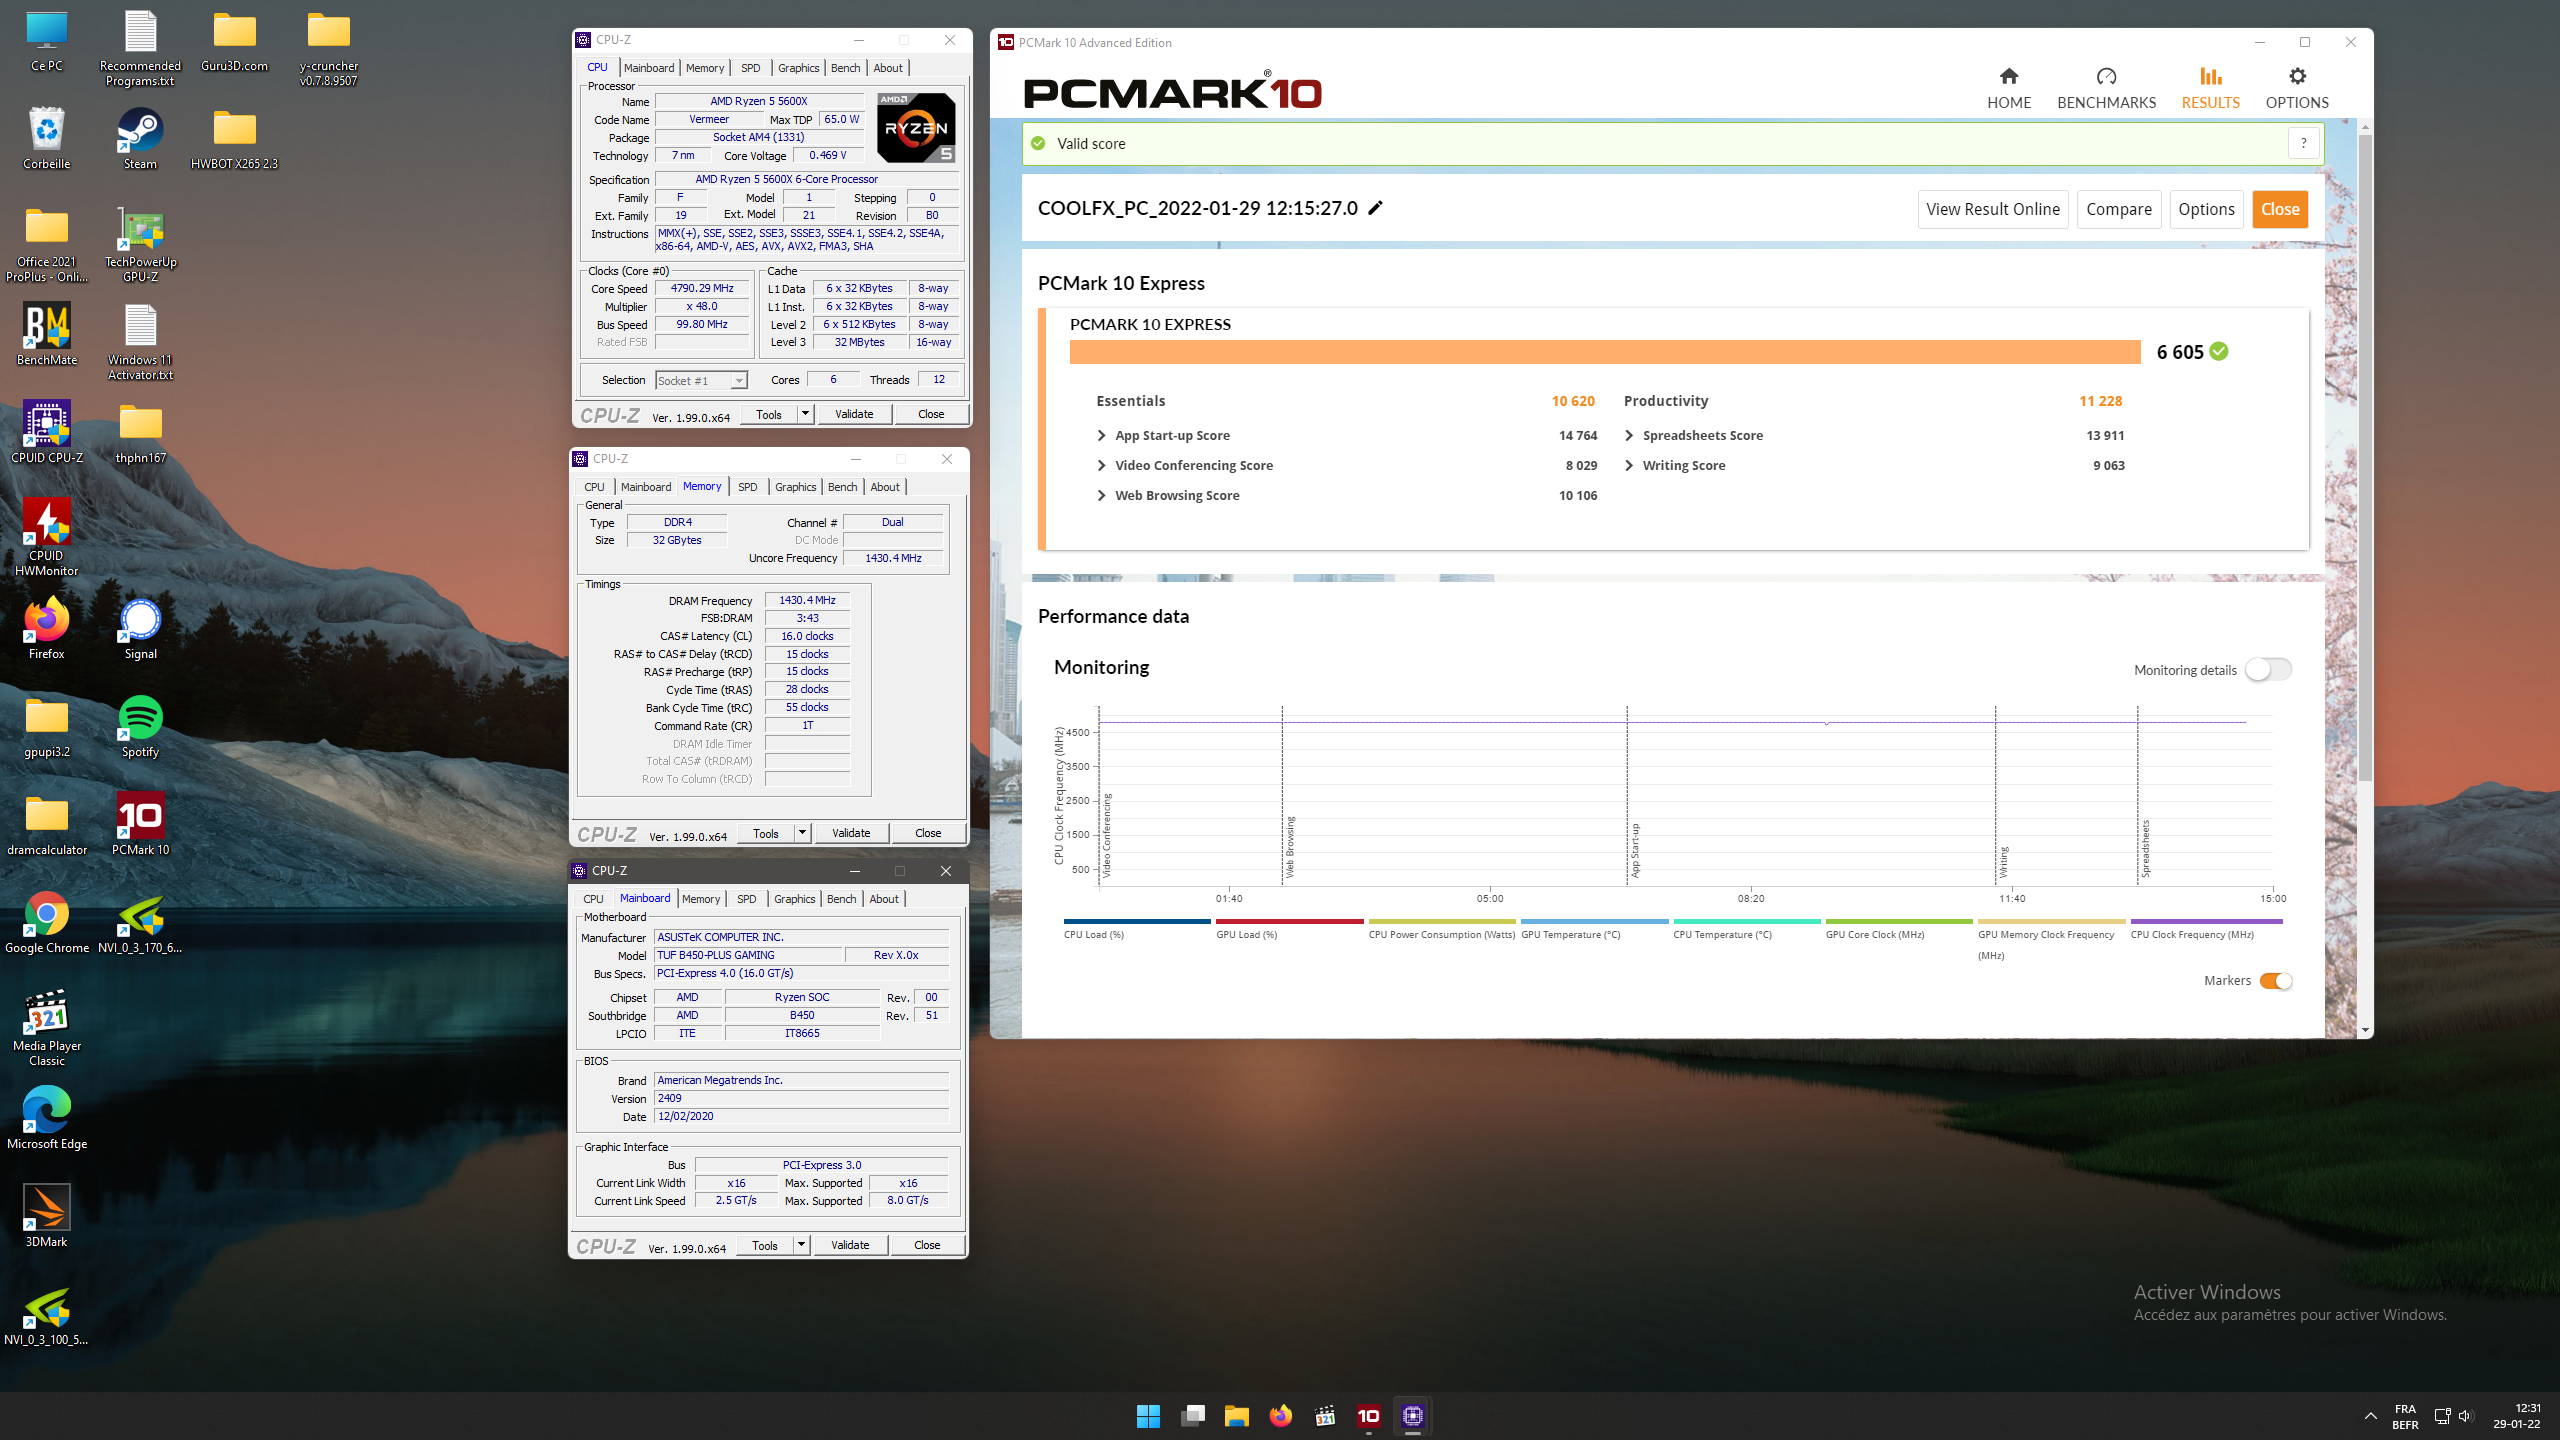Enable the Monitoring details toggle
2560x1440 pixels.
coord(2268,669)
